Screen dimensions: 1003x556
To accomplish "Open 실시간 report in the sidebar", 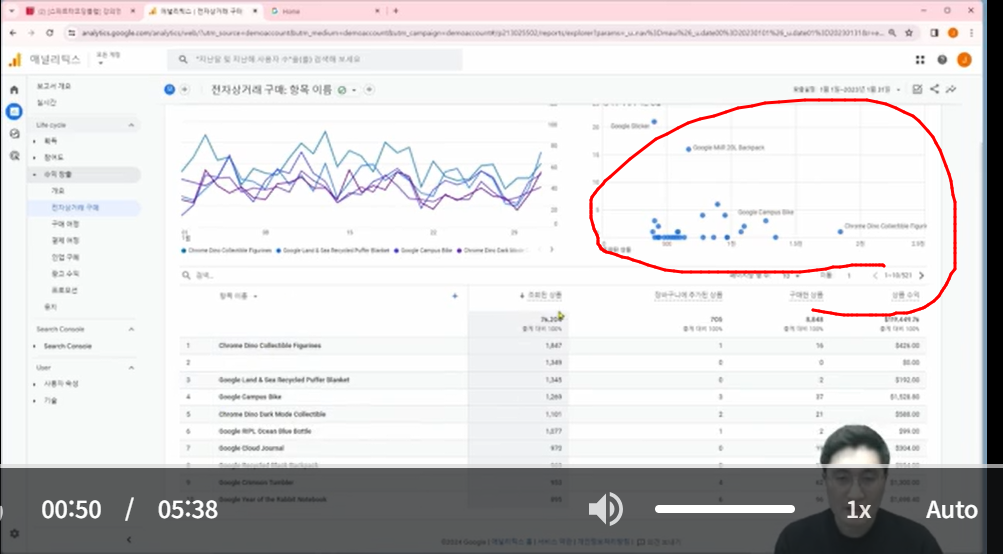I will pyautogui.click(x=47, y=103).
